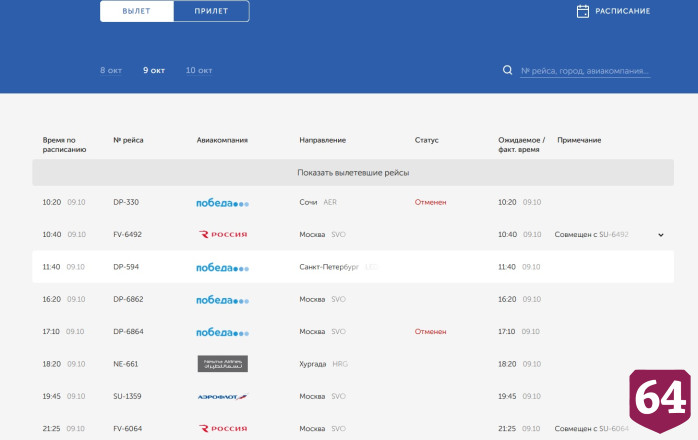This screenshot has width=698, height=440.
Task: Expand the FV-6492 flight row chevron
Action: point(661,235)
